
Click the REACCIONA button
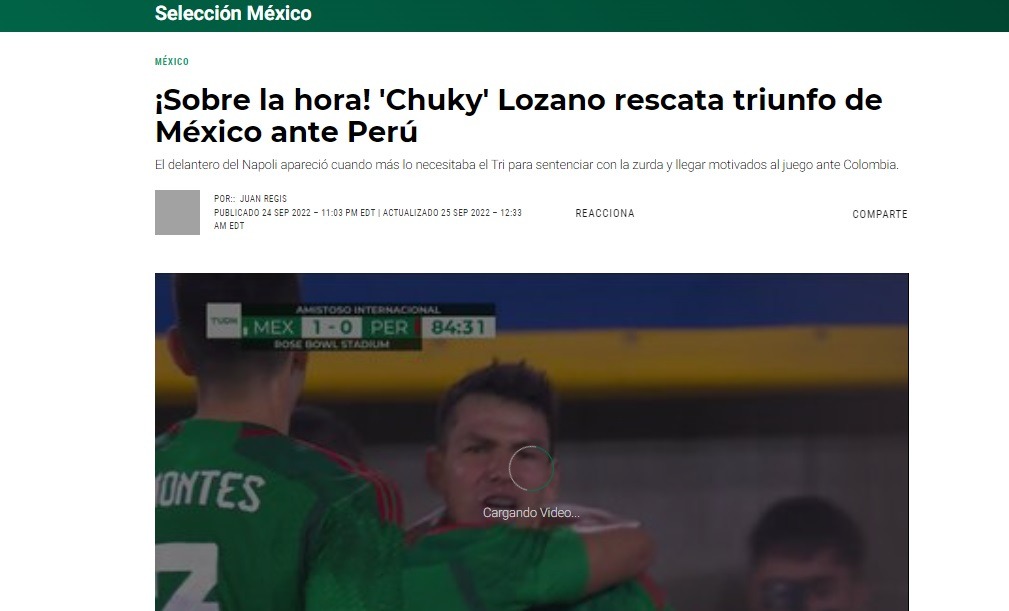605,213
